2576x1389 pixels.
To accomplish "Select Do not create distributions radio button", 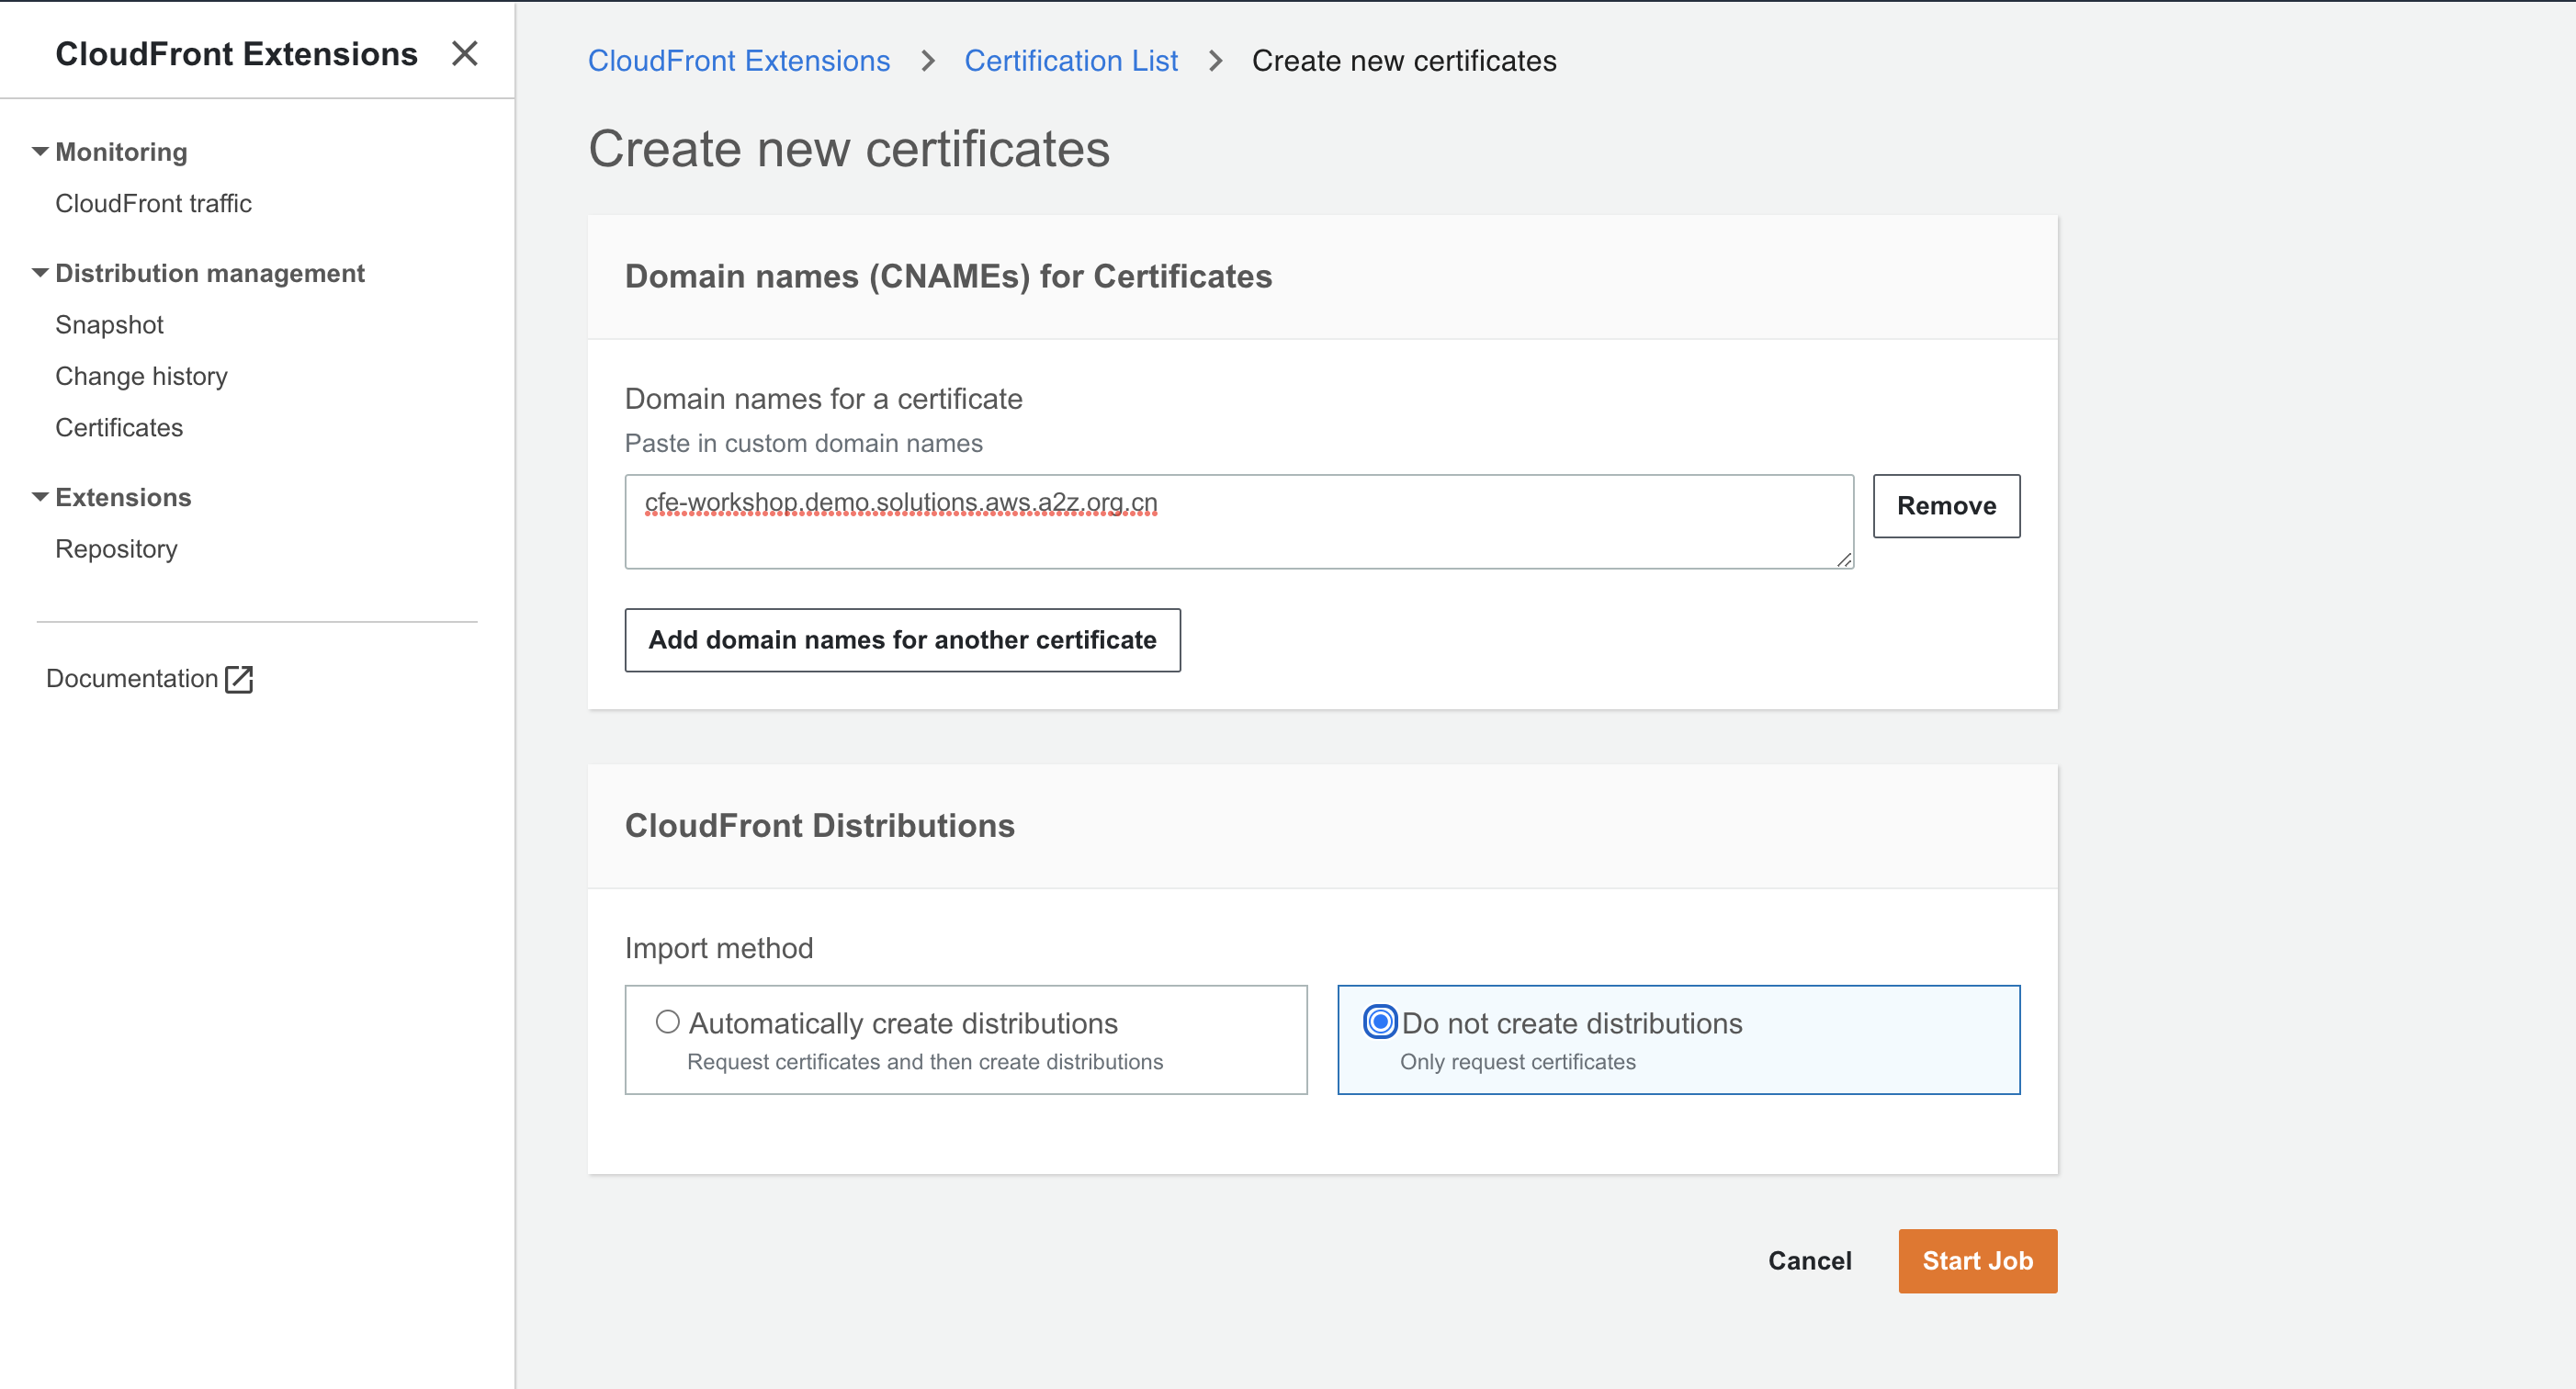I will click(1380, 1022).
